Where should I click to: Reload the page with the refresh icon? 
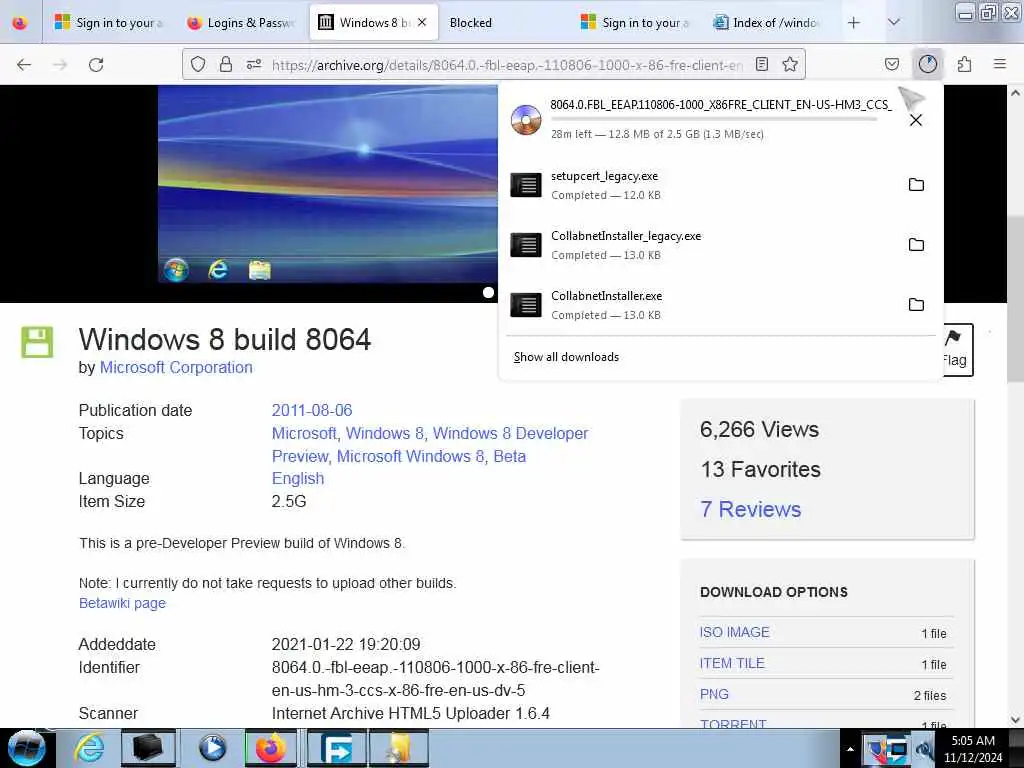click(x=96, y=65)
